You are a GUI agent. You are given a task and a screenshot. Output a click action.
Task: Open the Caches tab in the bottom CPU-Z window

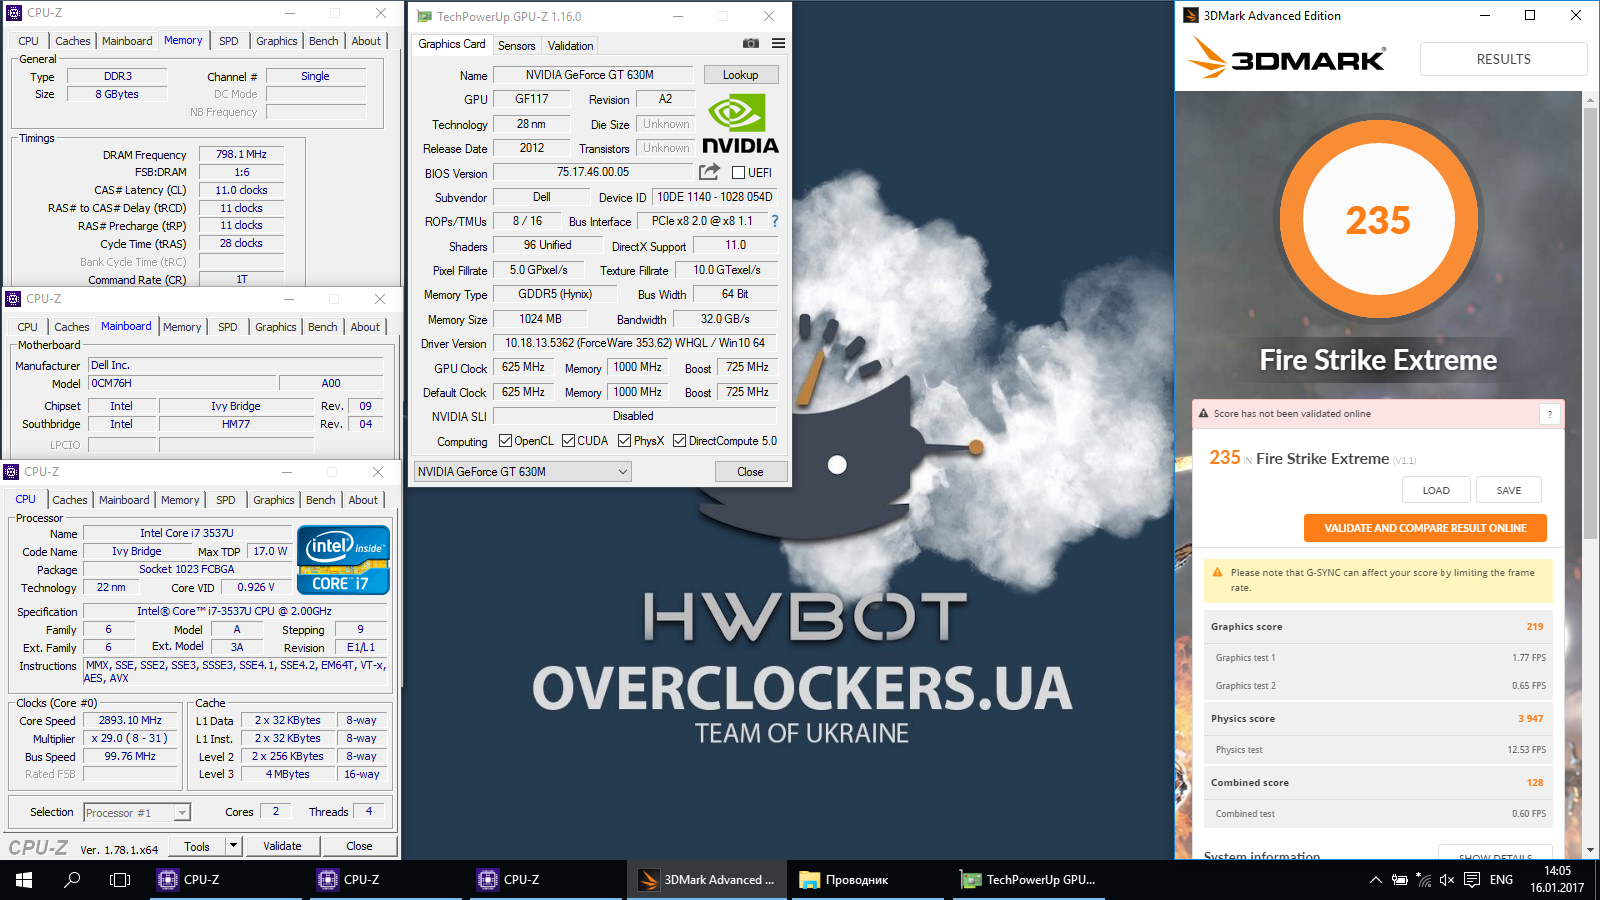click(x=70, y=500)
